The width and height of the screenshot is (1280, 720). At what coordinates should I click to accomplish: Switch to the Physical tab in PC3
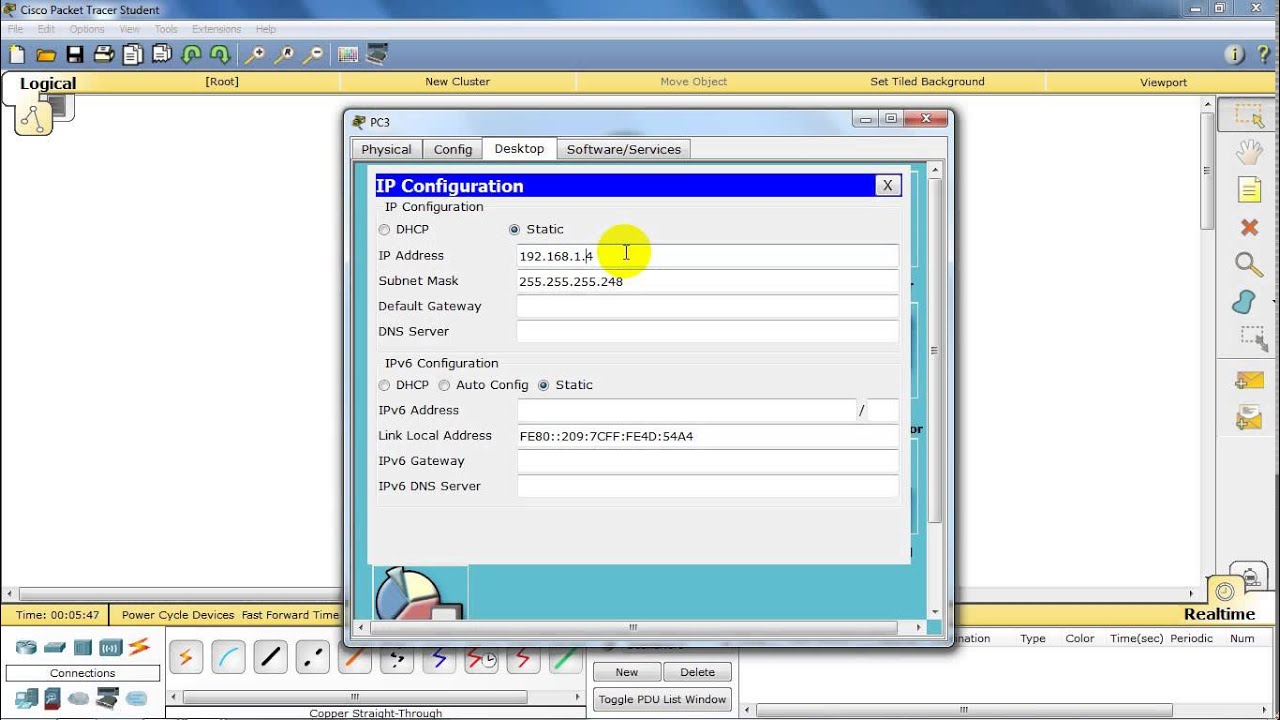point(386,149)
